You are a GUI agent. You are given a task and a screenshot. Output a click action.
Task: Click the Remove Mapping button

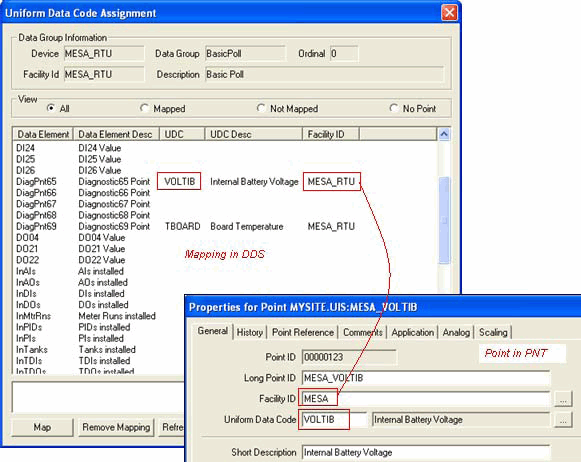[116, 428]
